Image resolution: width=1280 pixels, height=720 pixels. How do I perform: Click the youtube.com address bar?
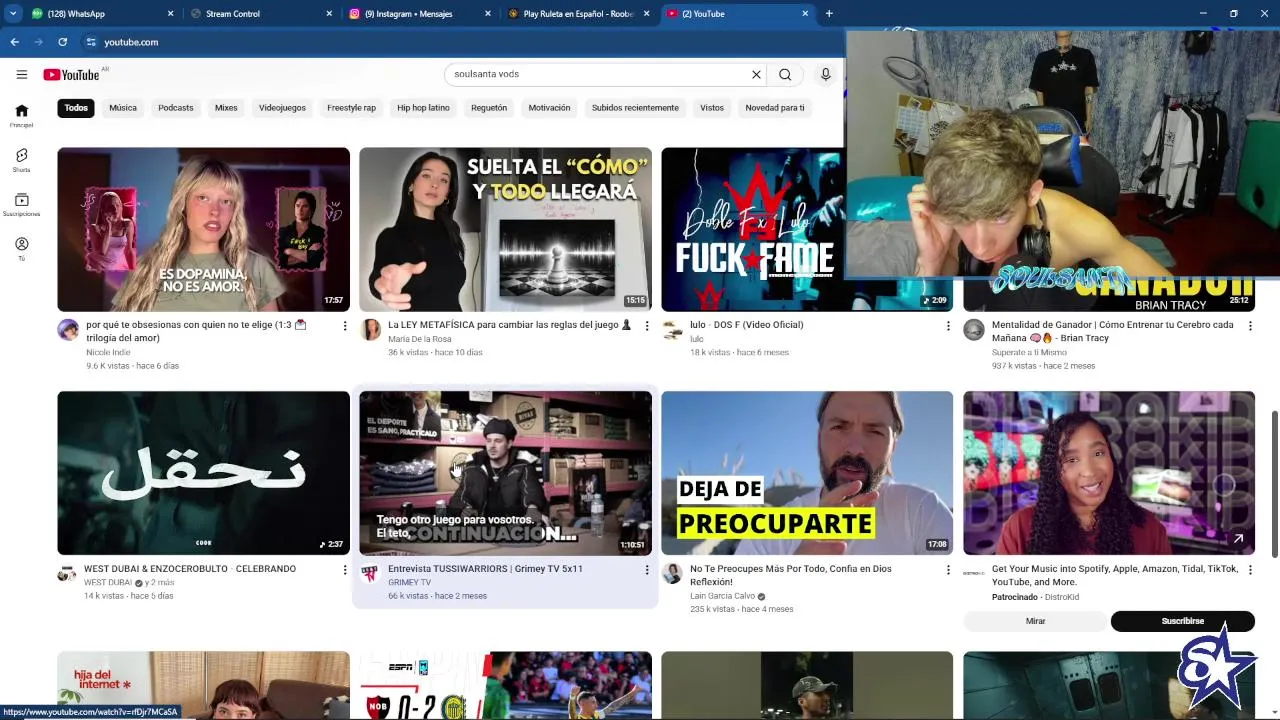pos(460,42)
